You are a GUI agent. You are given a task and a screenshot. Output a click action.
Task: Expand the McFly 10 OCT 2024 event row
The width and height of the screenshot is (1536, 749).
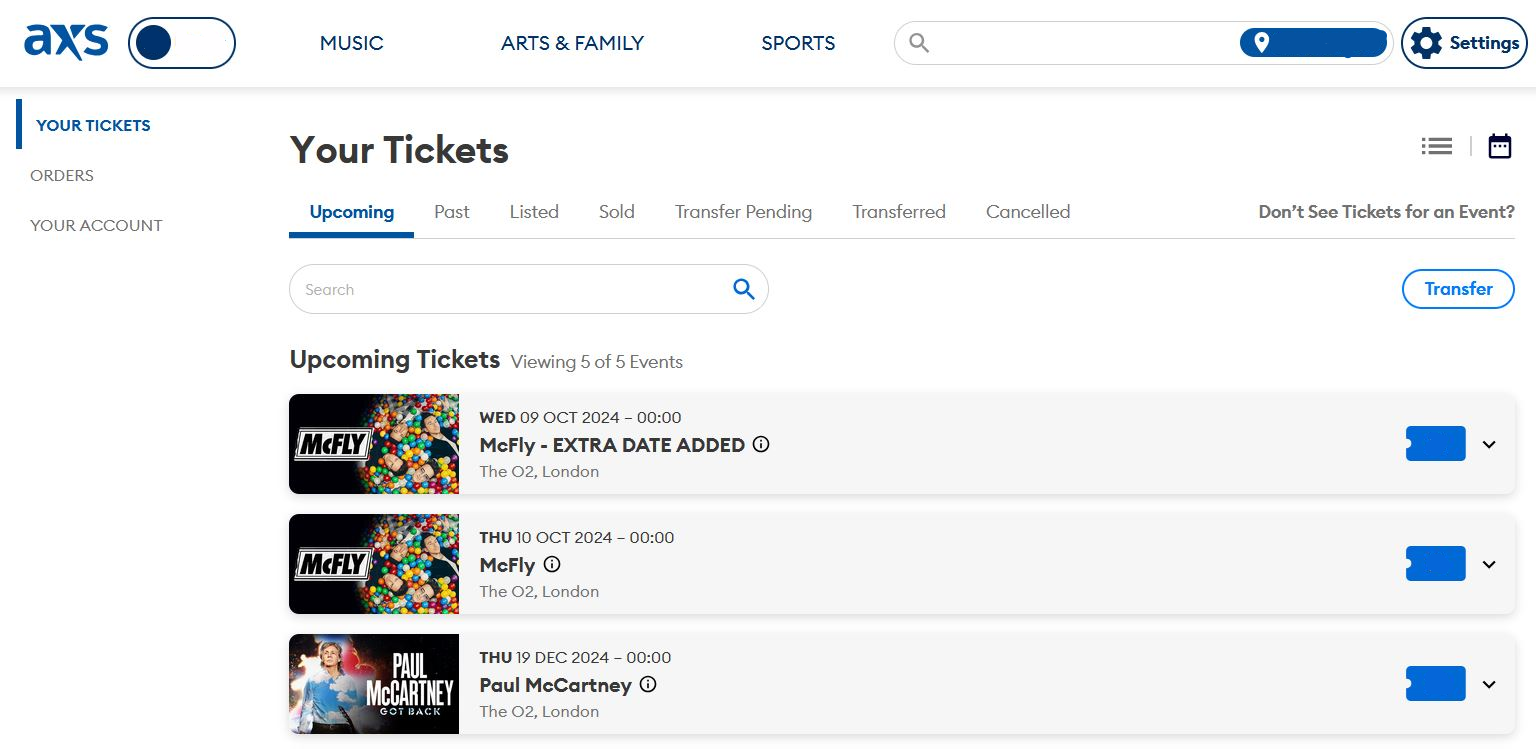click(1489, 564)
